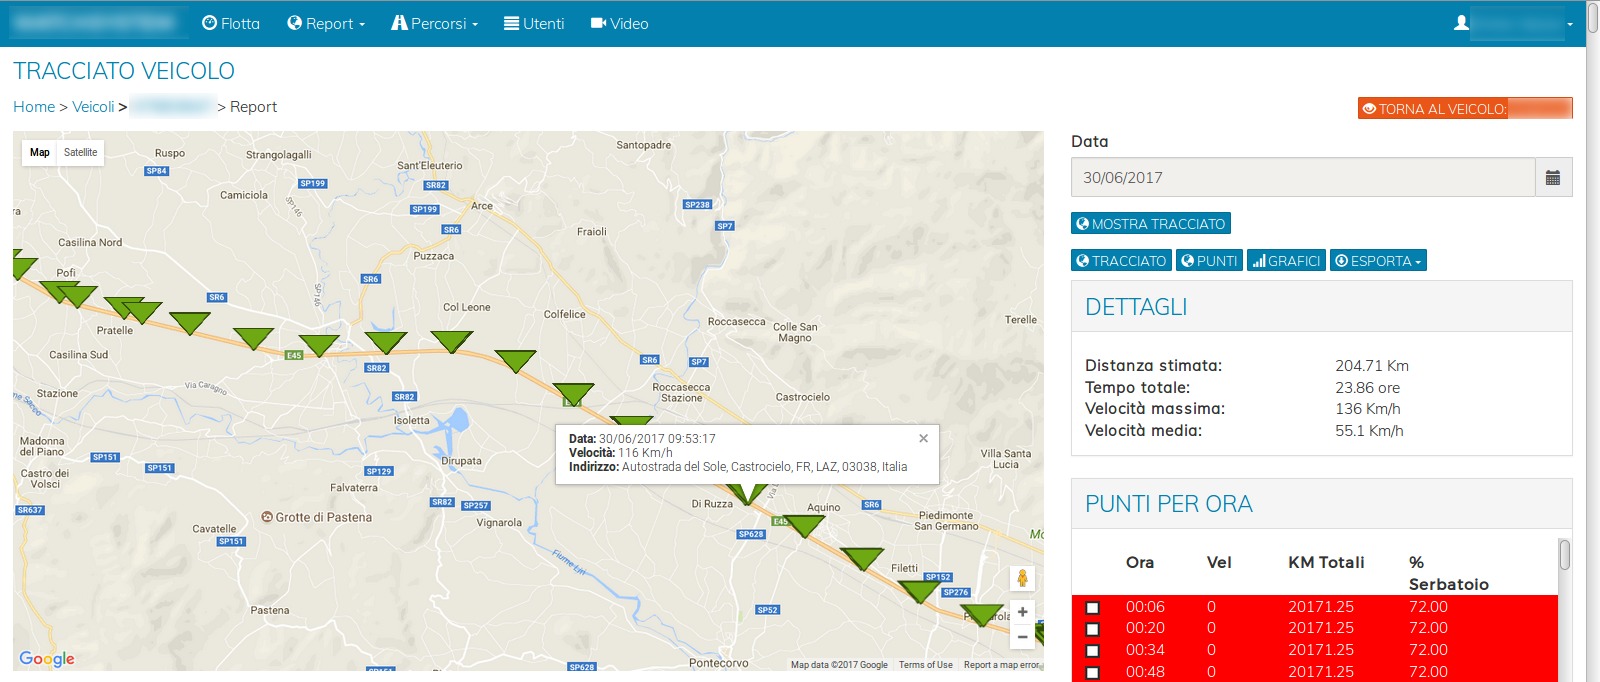Screen dimensions: 1600x682
Task: Open the Report dropdown menu
Action: click(x=326, y=23)
